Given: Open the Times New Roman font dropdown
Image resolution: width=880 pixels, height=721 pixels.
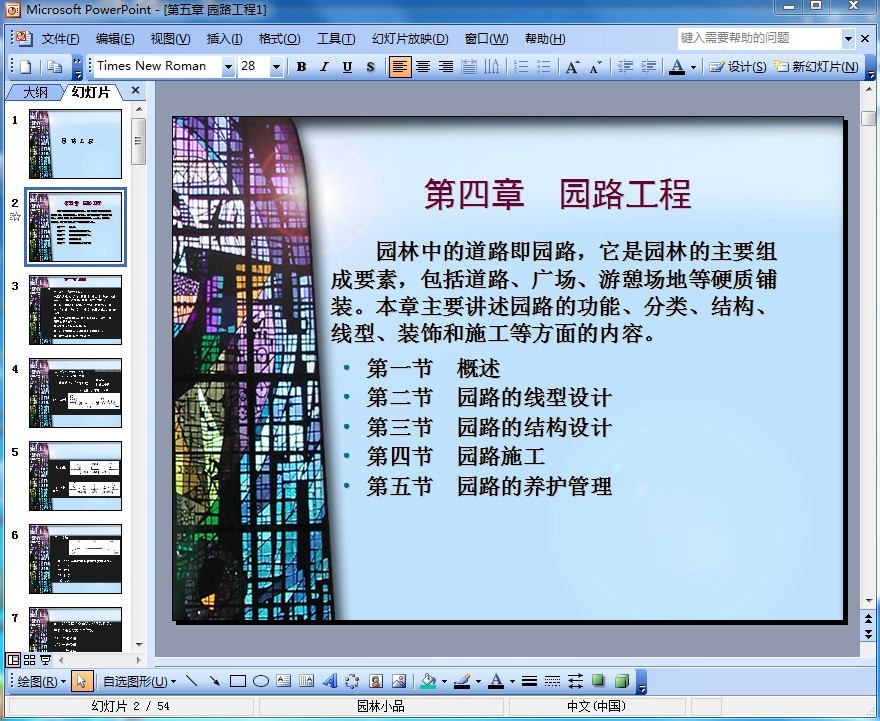Looking at the screenshot, I should pos(228,67).
